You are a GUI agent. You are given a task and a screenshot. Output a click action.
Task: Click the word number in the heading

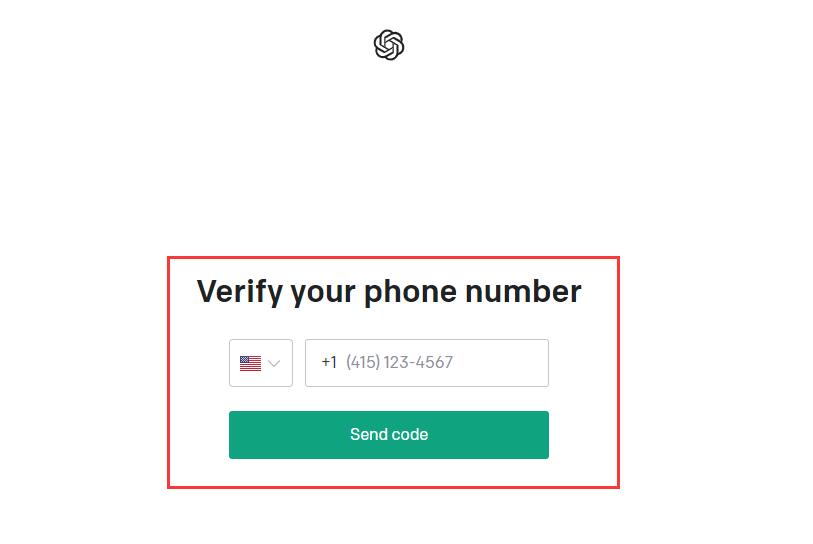tap(524, 291)
